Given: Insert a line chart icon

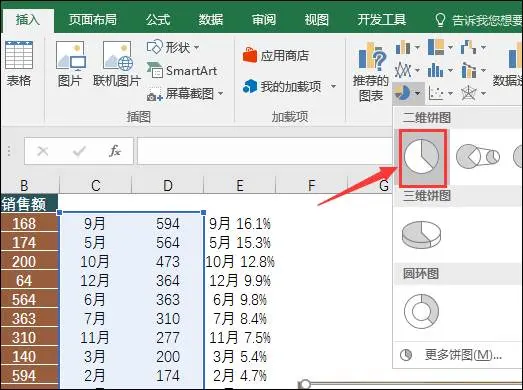Looking at the screenshot, I should click(x=403, y=70).
